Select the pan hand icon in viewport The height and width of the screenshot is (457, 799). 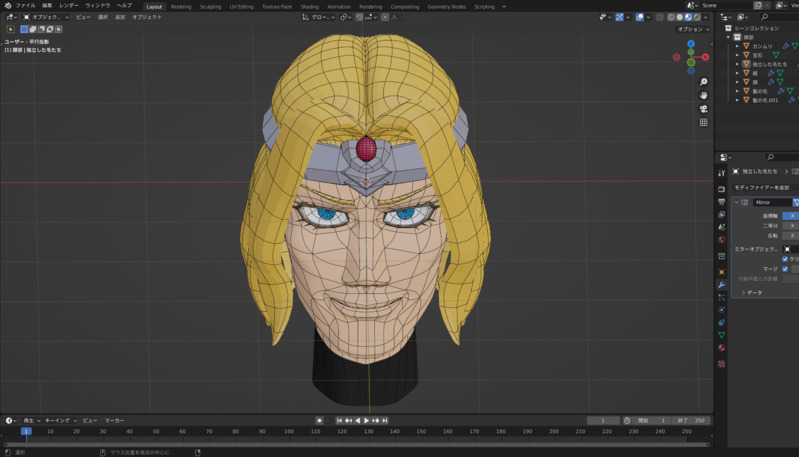tap(704, 96)
